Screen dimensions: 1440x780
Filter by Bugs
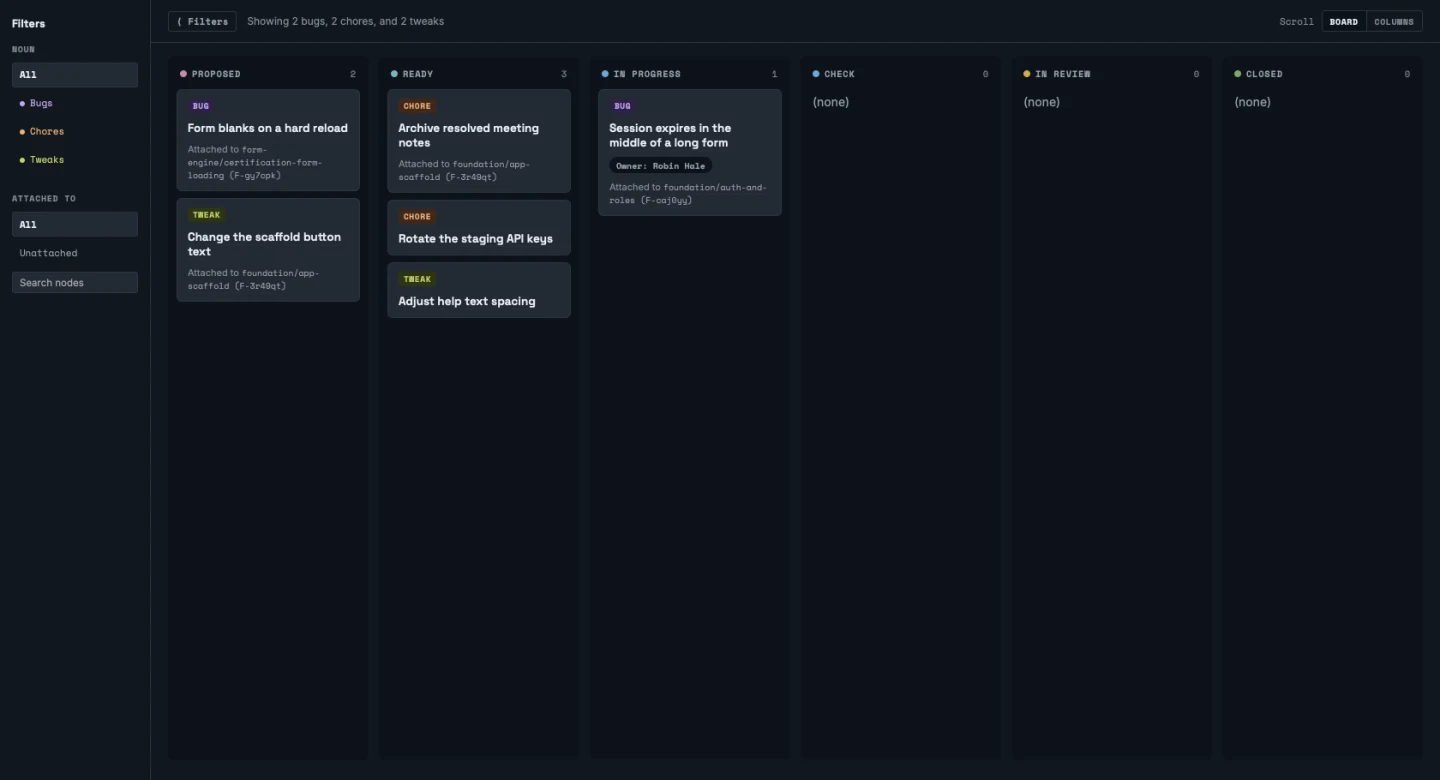(75, 103)
